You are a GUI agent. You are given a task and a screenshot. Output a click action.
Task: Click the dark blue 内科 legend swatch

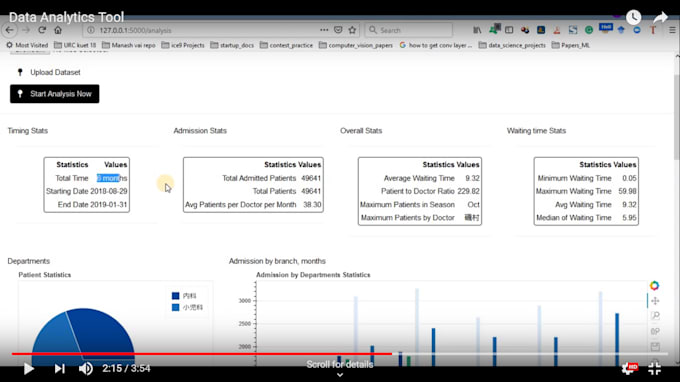tap(175, 296)
